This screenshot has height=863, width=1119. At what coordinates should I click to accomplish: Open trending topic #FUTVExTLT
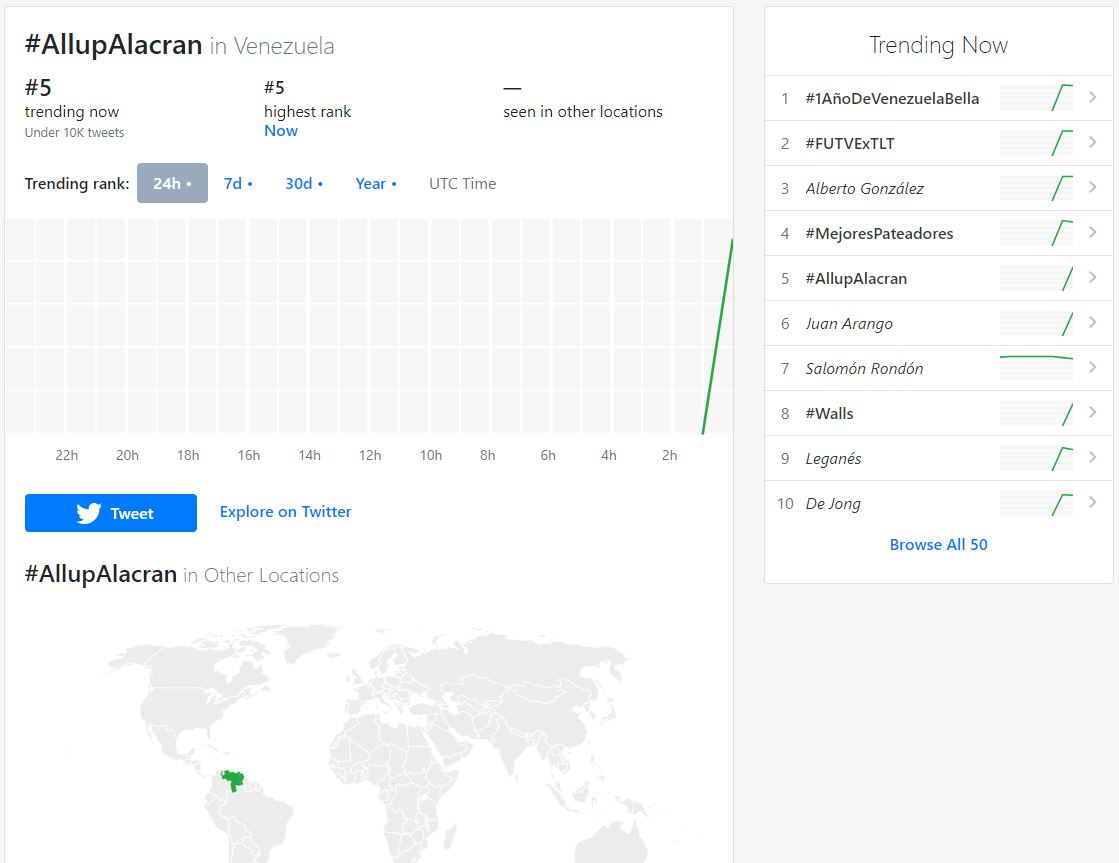(850, 143)
